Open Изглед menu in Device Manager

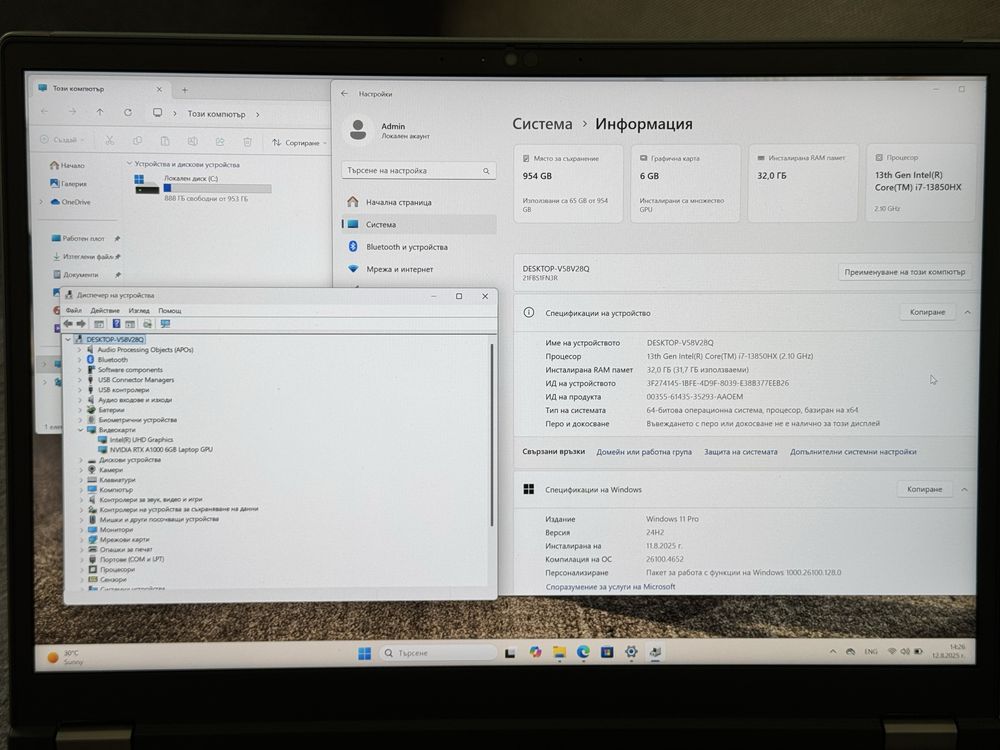click(139, 310)
